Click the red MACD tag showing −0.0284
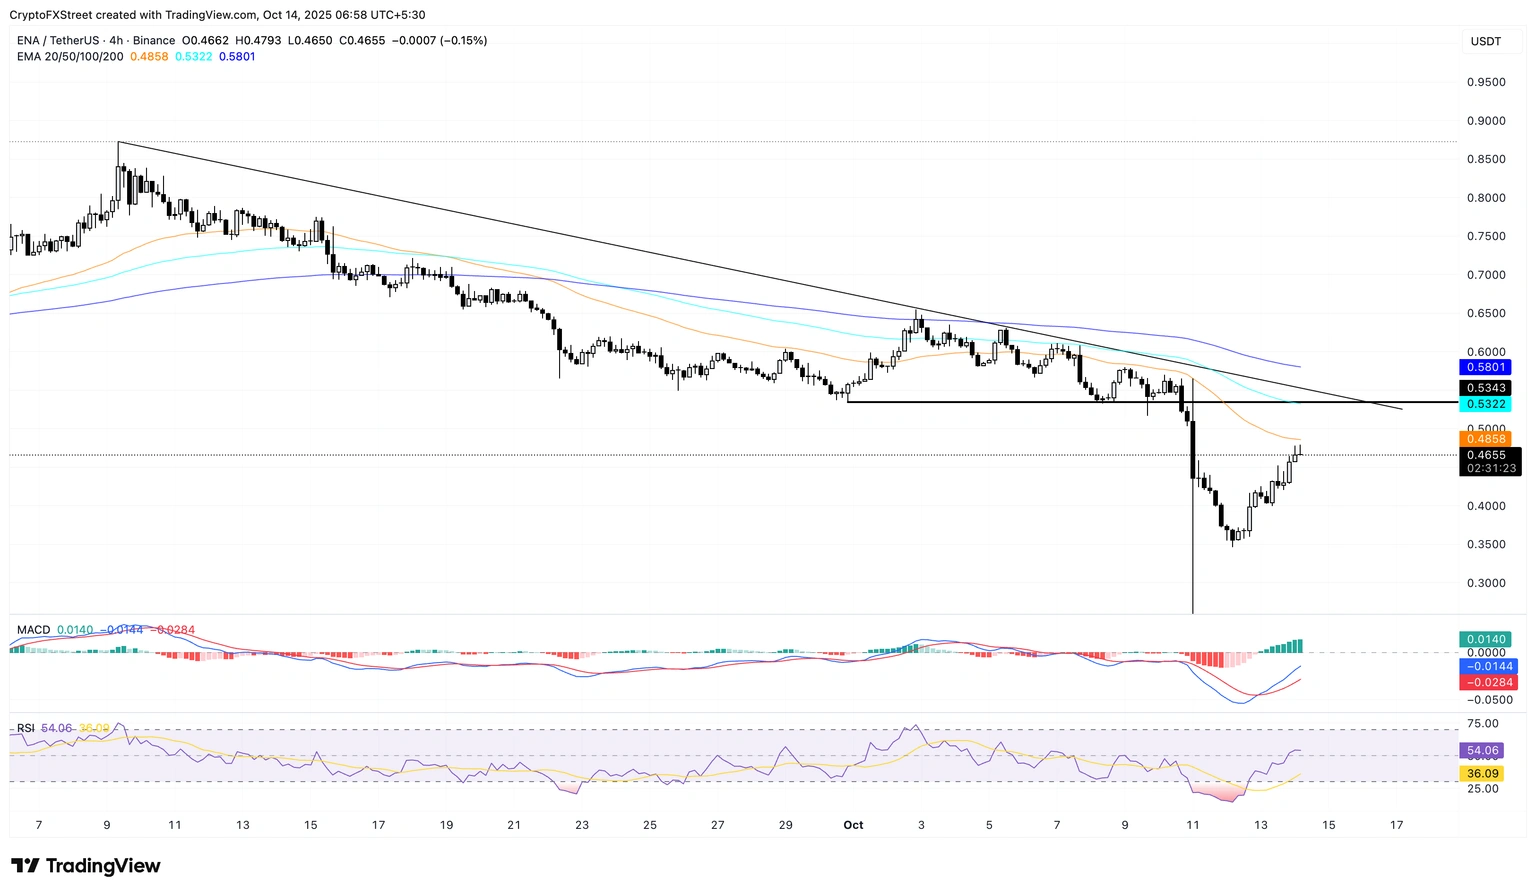 1486,681
